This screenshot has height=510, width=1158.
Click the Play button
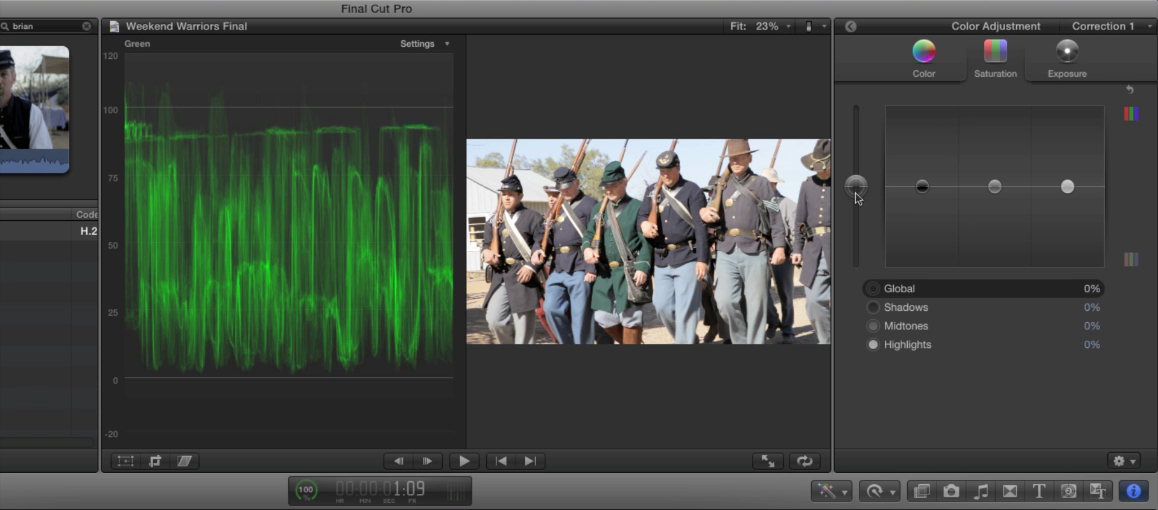pos(465,461)
